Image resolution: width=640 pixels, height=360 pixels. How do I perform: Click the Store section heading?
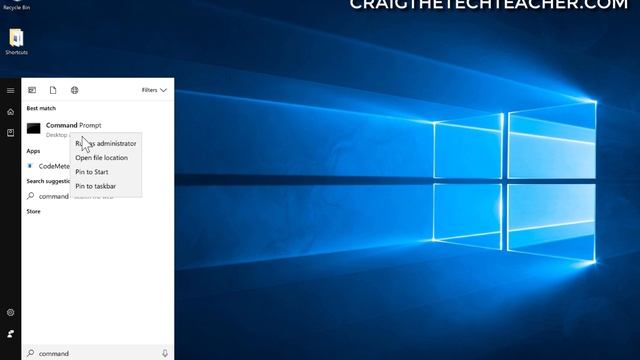click(x=33, y=211)
